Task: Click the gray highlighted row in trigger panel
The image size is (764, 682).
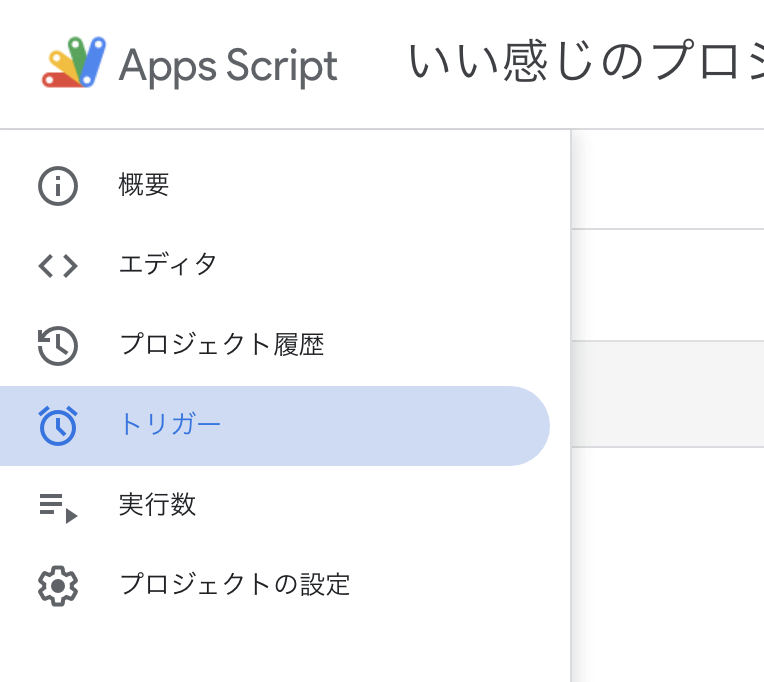Action: coord(667,393)
